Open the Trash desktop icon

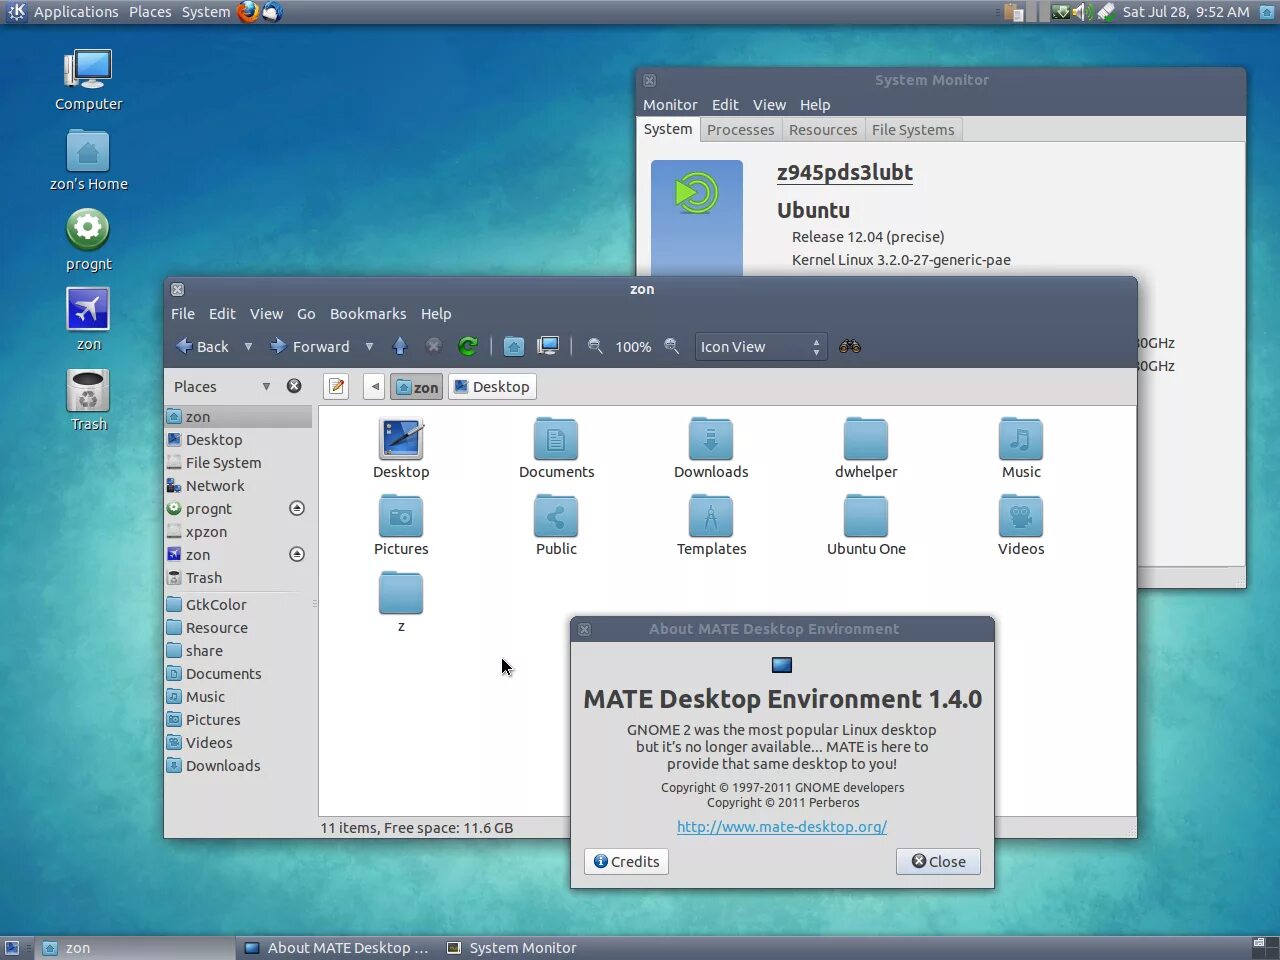click(x=88, y=400)
